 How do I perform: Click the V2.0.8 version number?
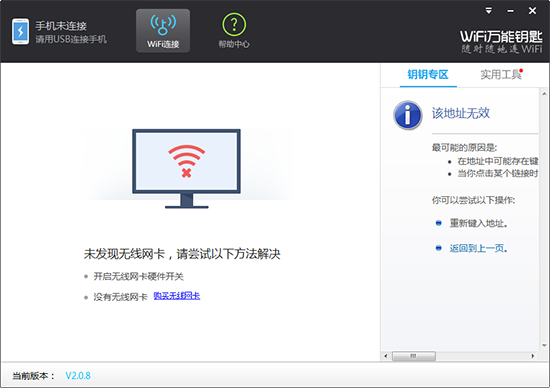[78, 376]
